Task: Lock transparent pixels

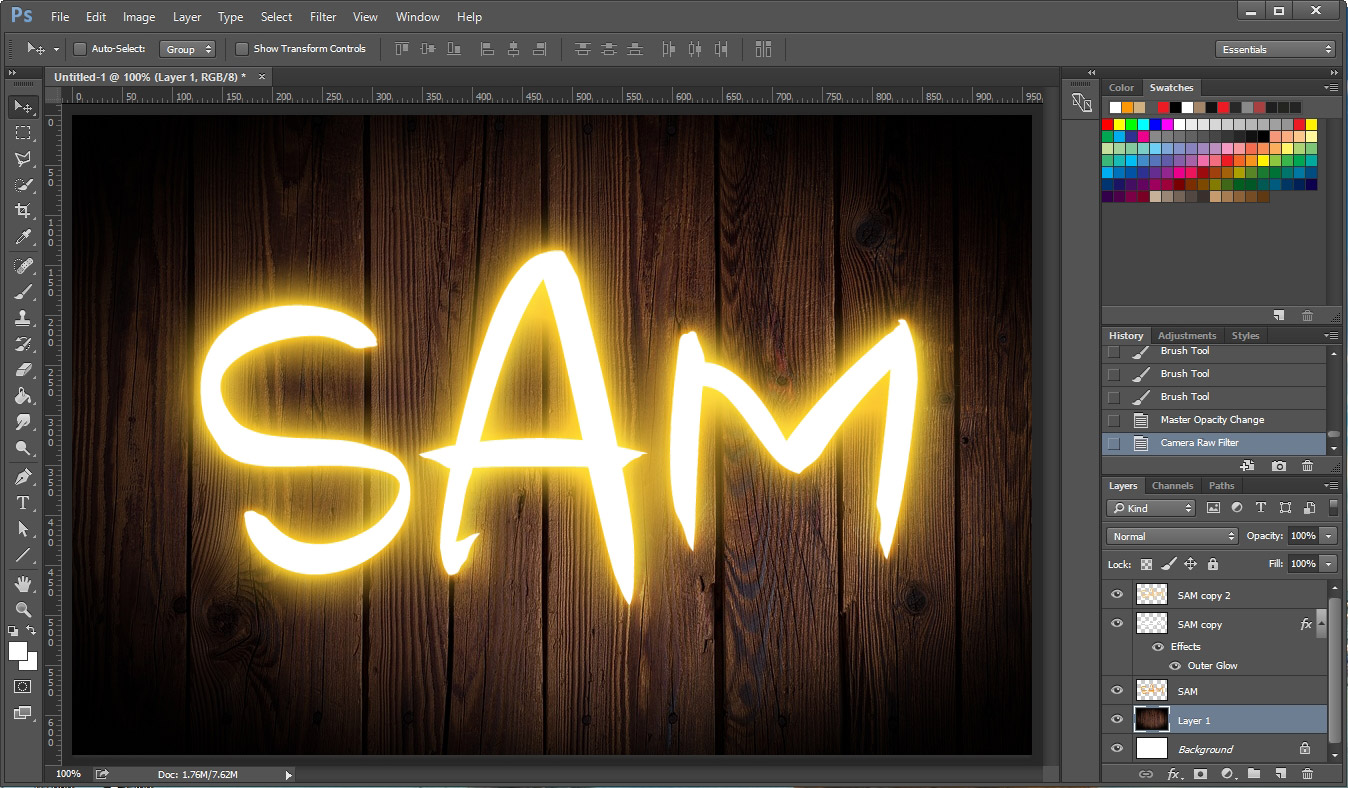Action: click(x=1146, y=564)
